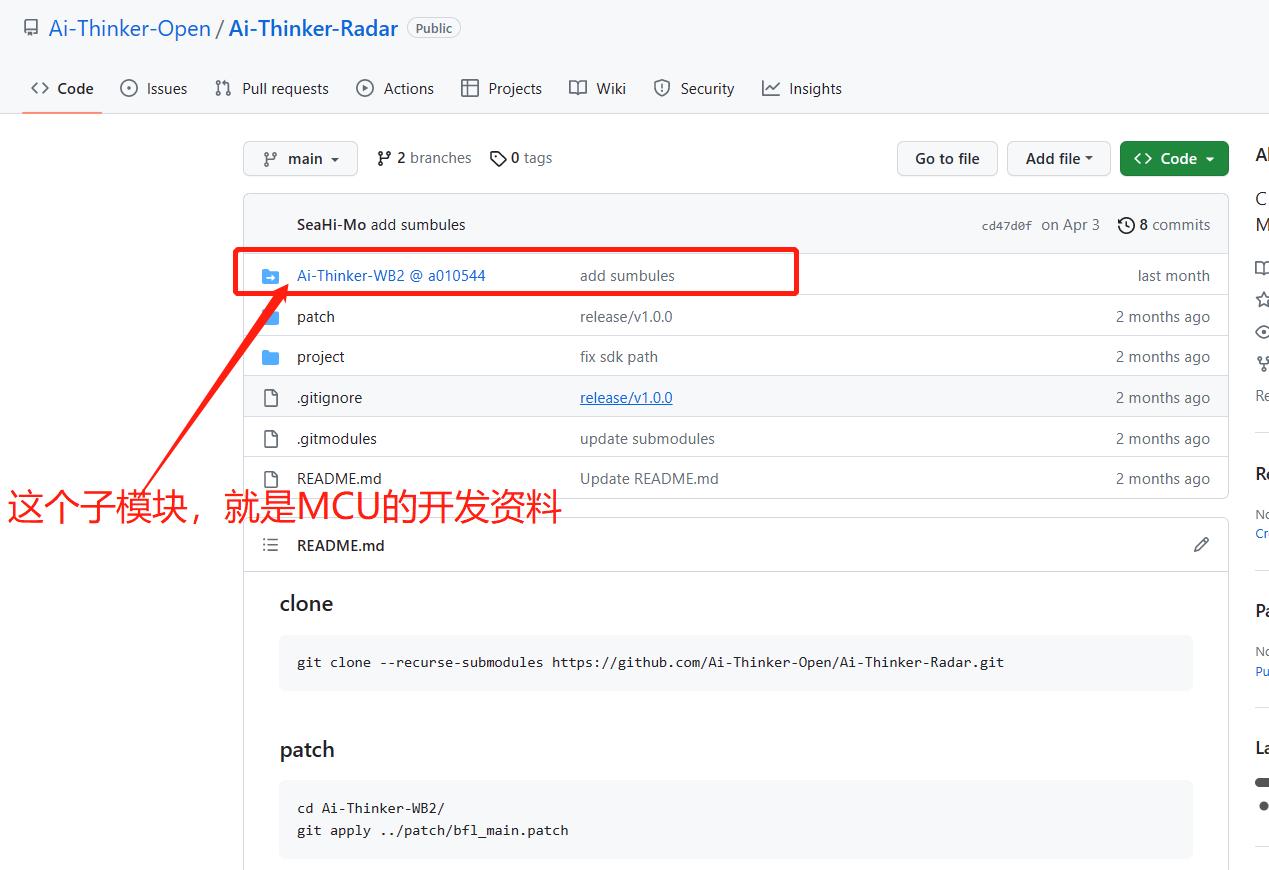Open the 'update submodules' commit message
The width and height of the screenshot is (1269, 870).
pos(647,439)
